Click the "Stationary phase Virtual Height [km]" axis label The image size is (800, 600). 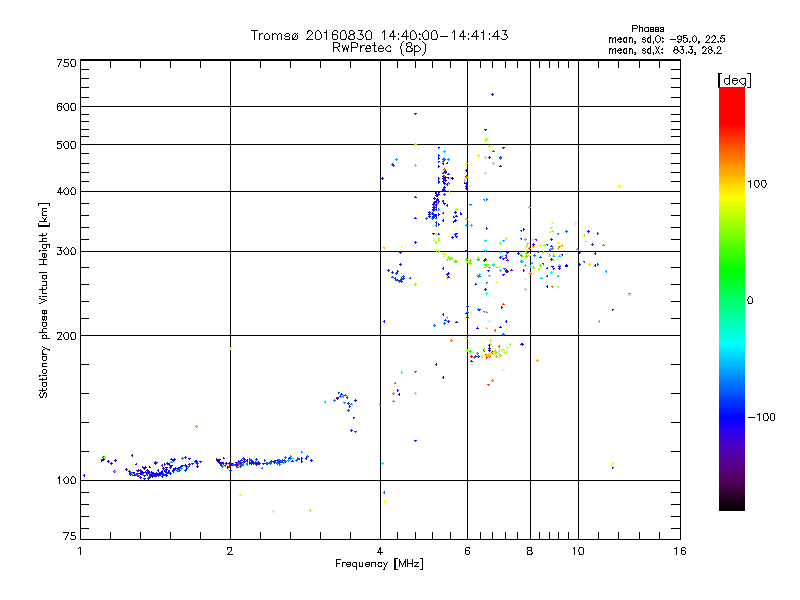[x=44, y=300]
